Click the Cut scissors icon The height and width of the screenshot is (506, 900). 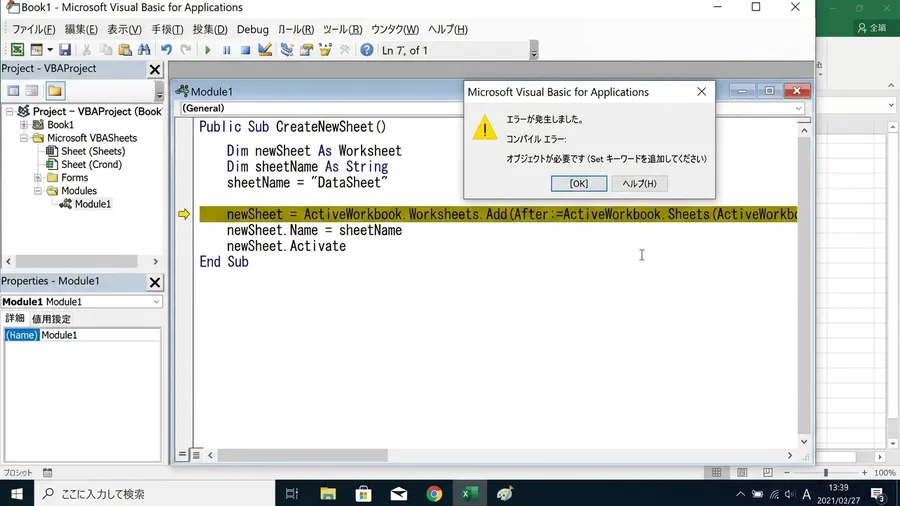pos(86,50)
